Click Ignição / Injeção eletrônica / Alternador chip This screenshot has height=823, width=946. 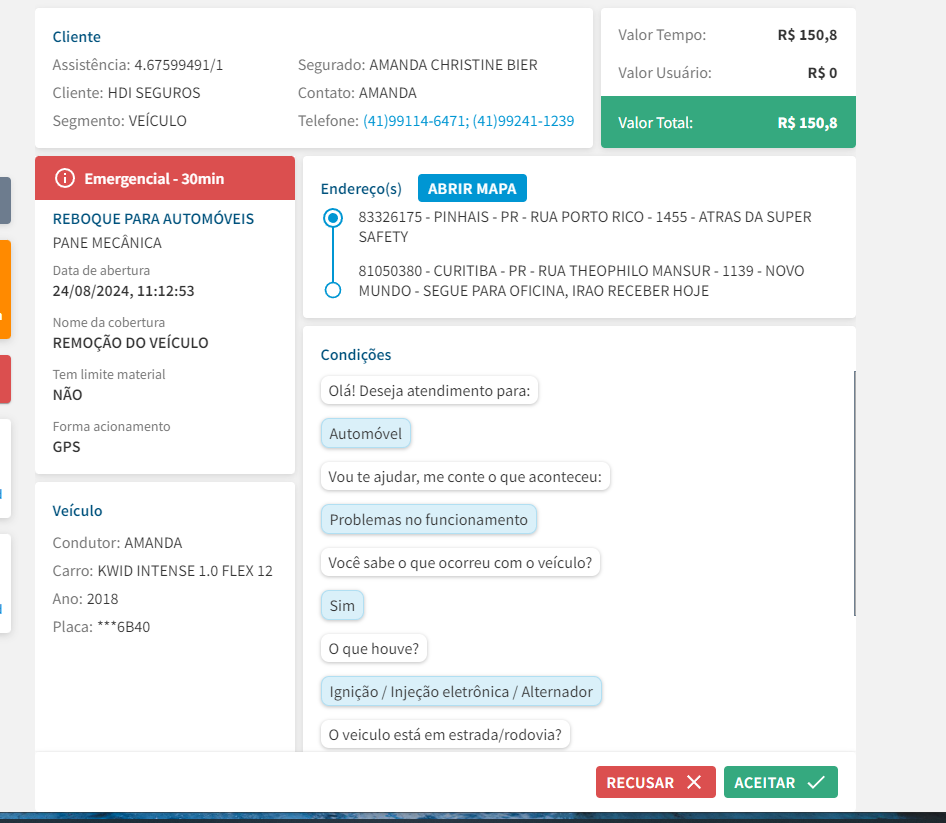coord(461,691)
